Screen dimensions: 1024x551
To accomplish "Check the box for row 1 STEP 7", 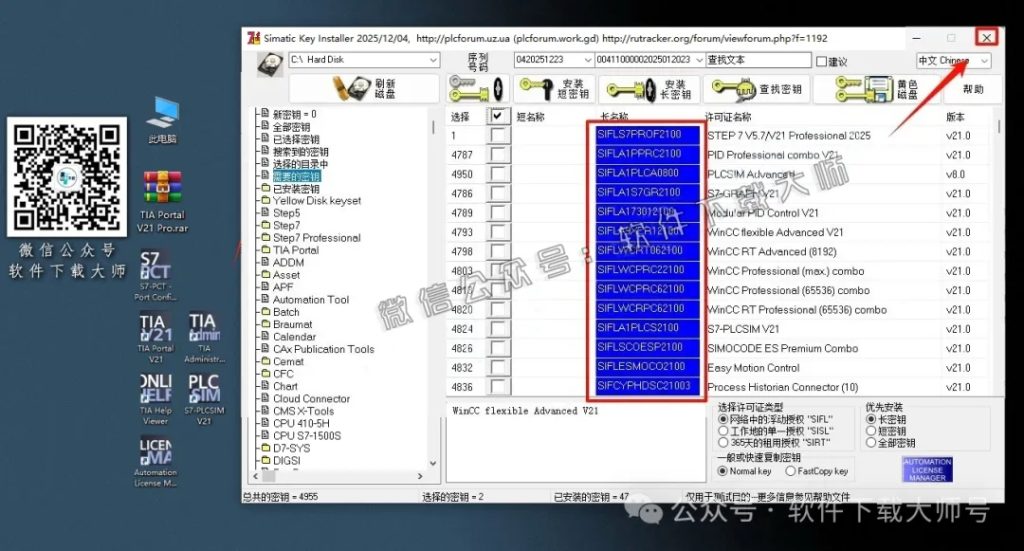I will [498, 135].
